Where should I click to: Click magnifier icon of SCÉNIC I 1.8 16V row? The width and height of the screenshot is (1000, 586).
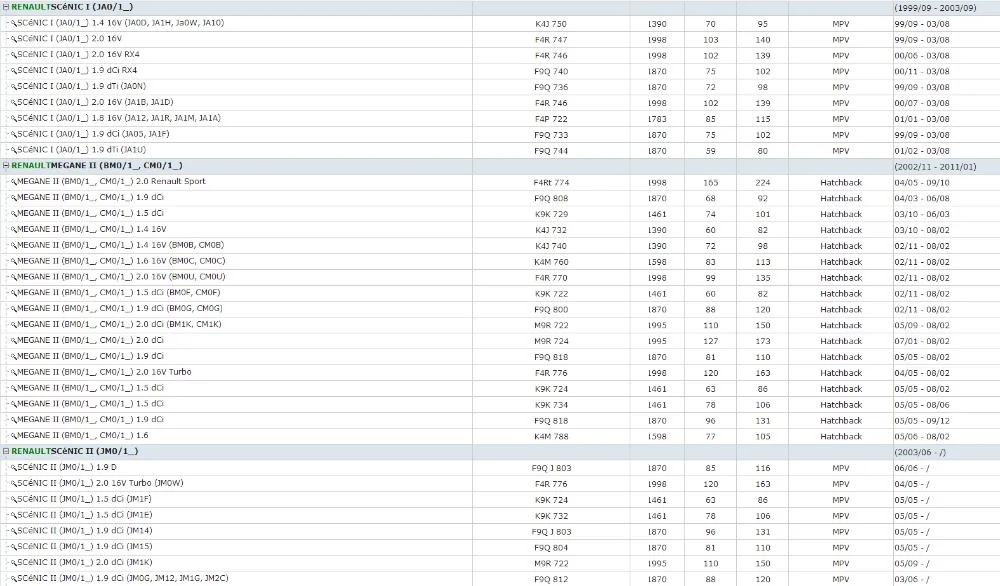point(13,119)
